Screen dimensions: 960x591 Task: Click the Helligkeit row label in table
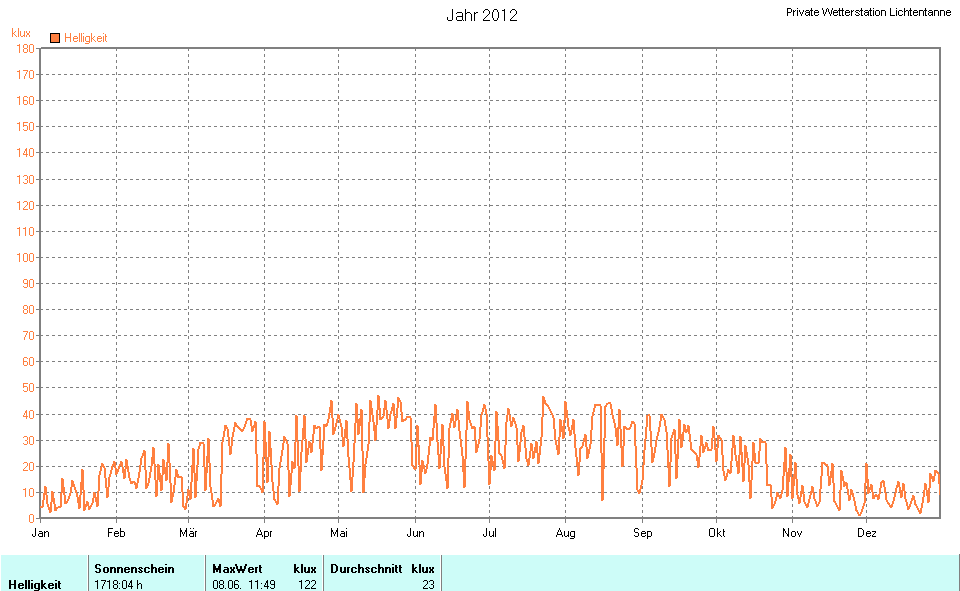click(x=35, y=584)
